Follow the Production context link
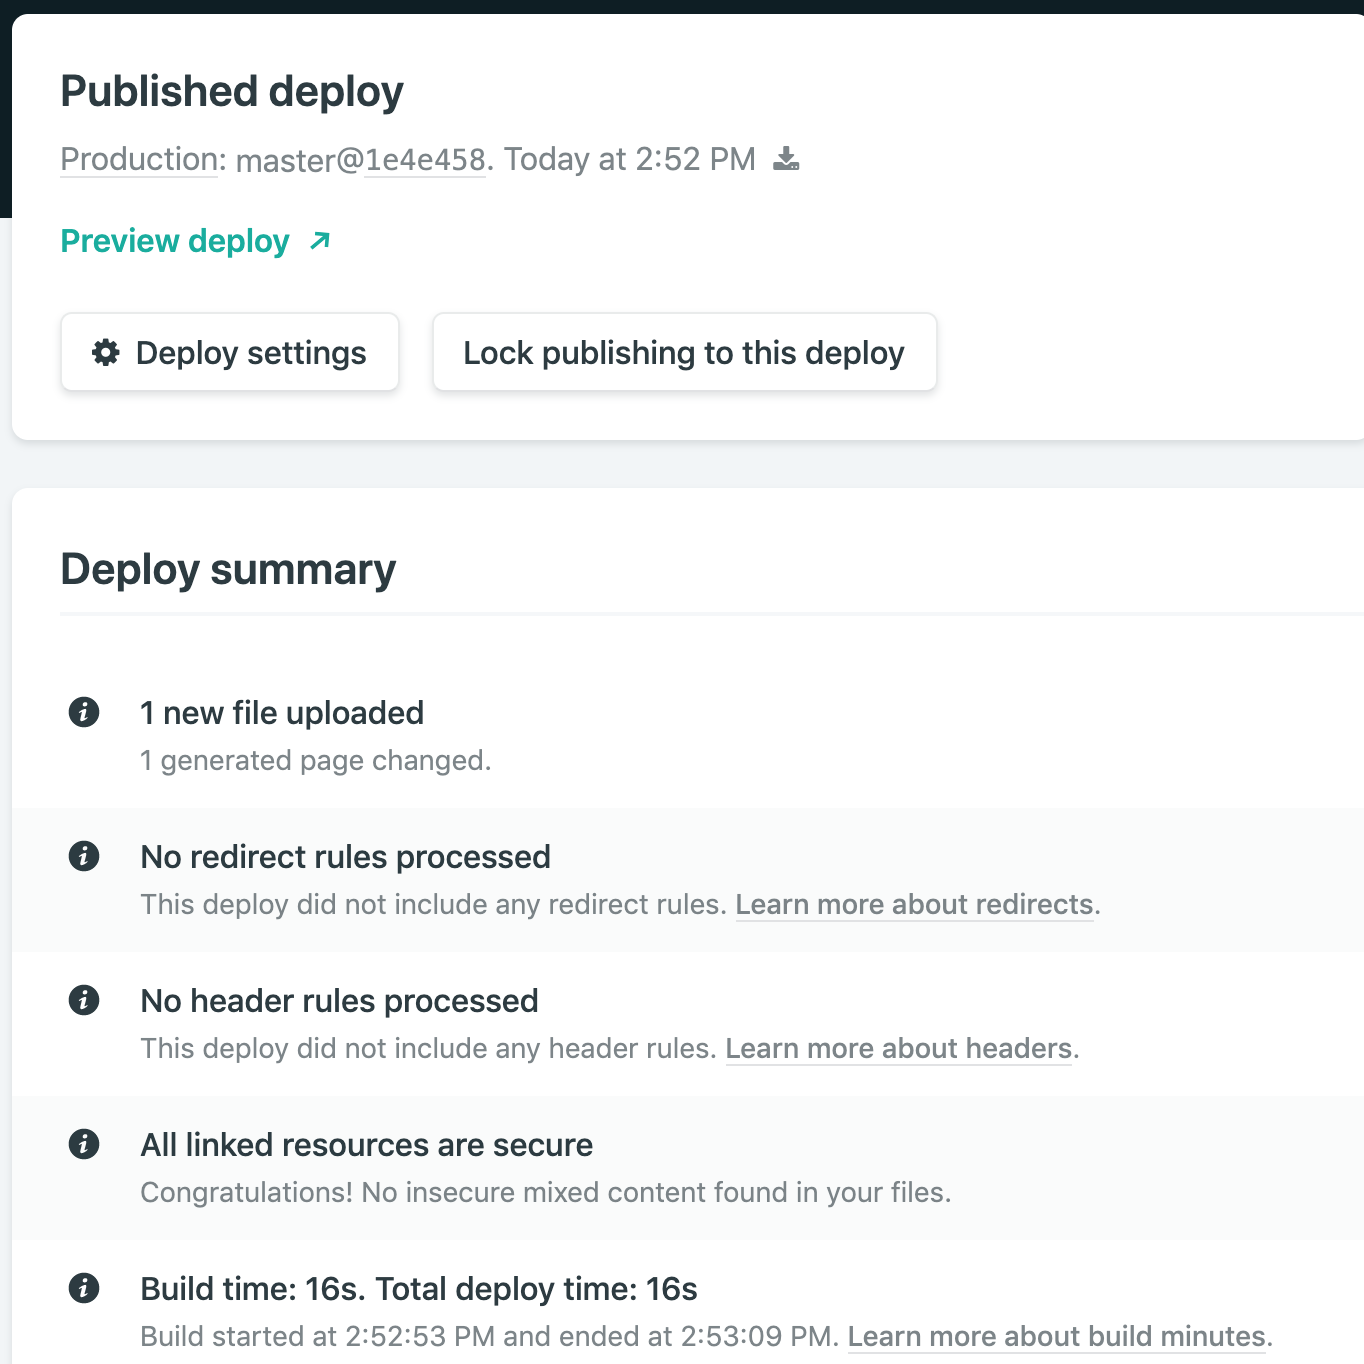1364x1364 pixels. [x=140, y=159]
